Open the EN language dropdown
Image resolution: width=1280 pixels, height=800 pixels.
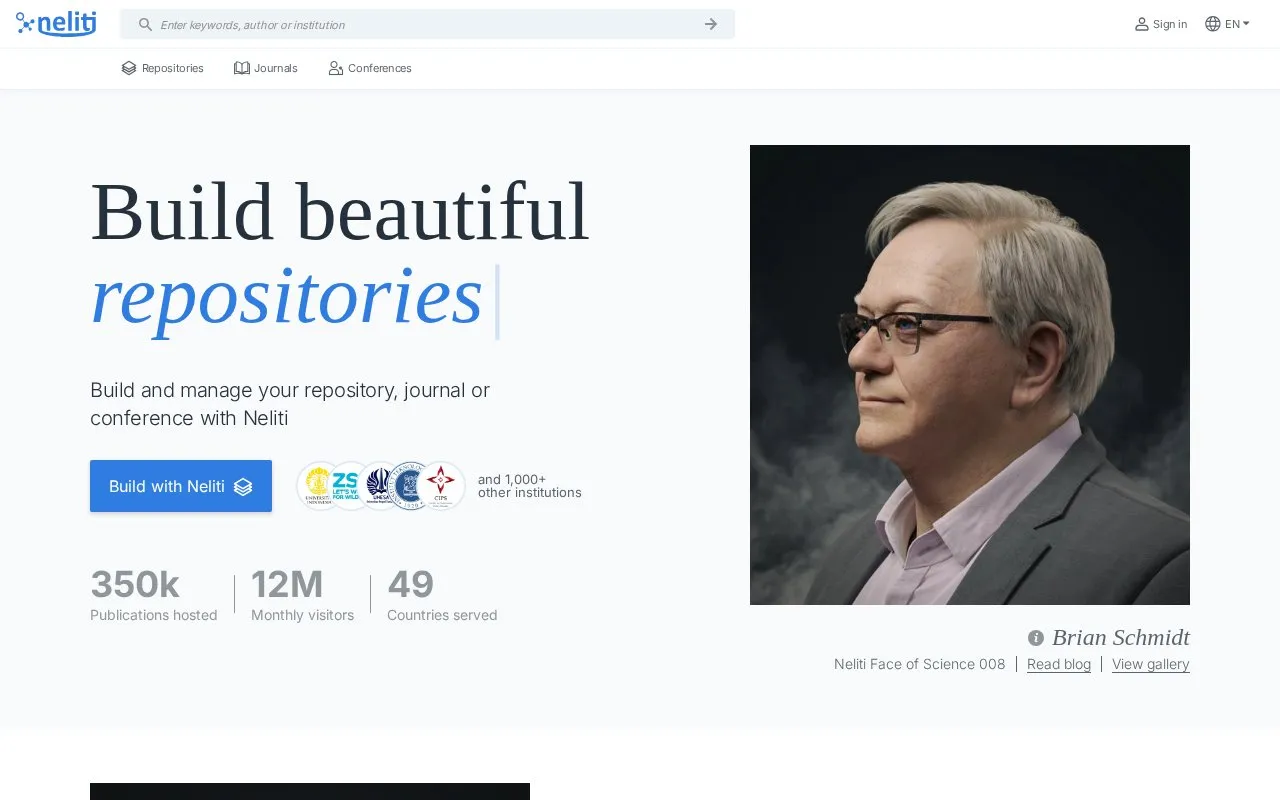1237,24
